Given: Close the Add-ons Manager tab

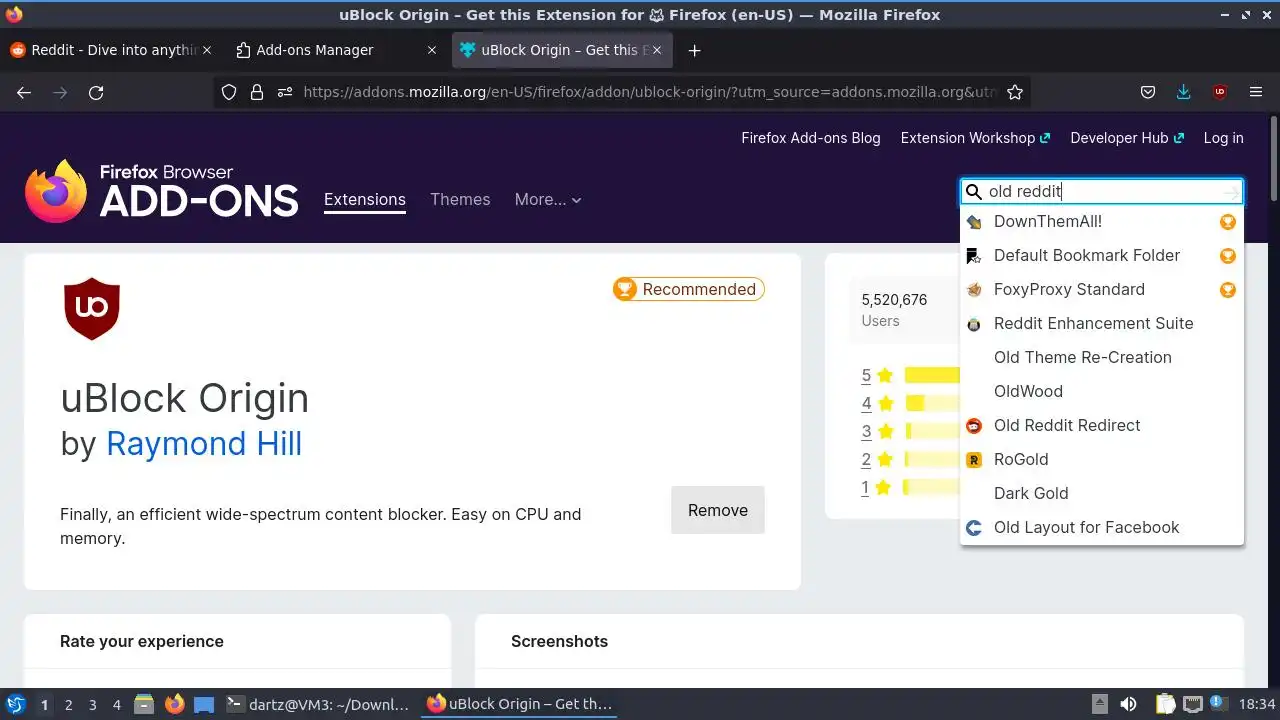Looking at the screenshot, I should [432, 50].
